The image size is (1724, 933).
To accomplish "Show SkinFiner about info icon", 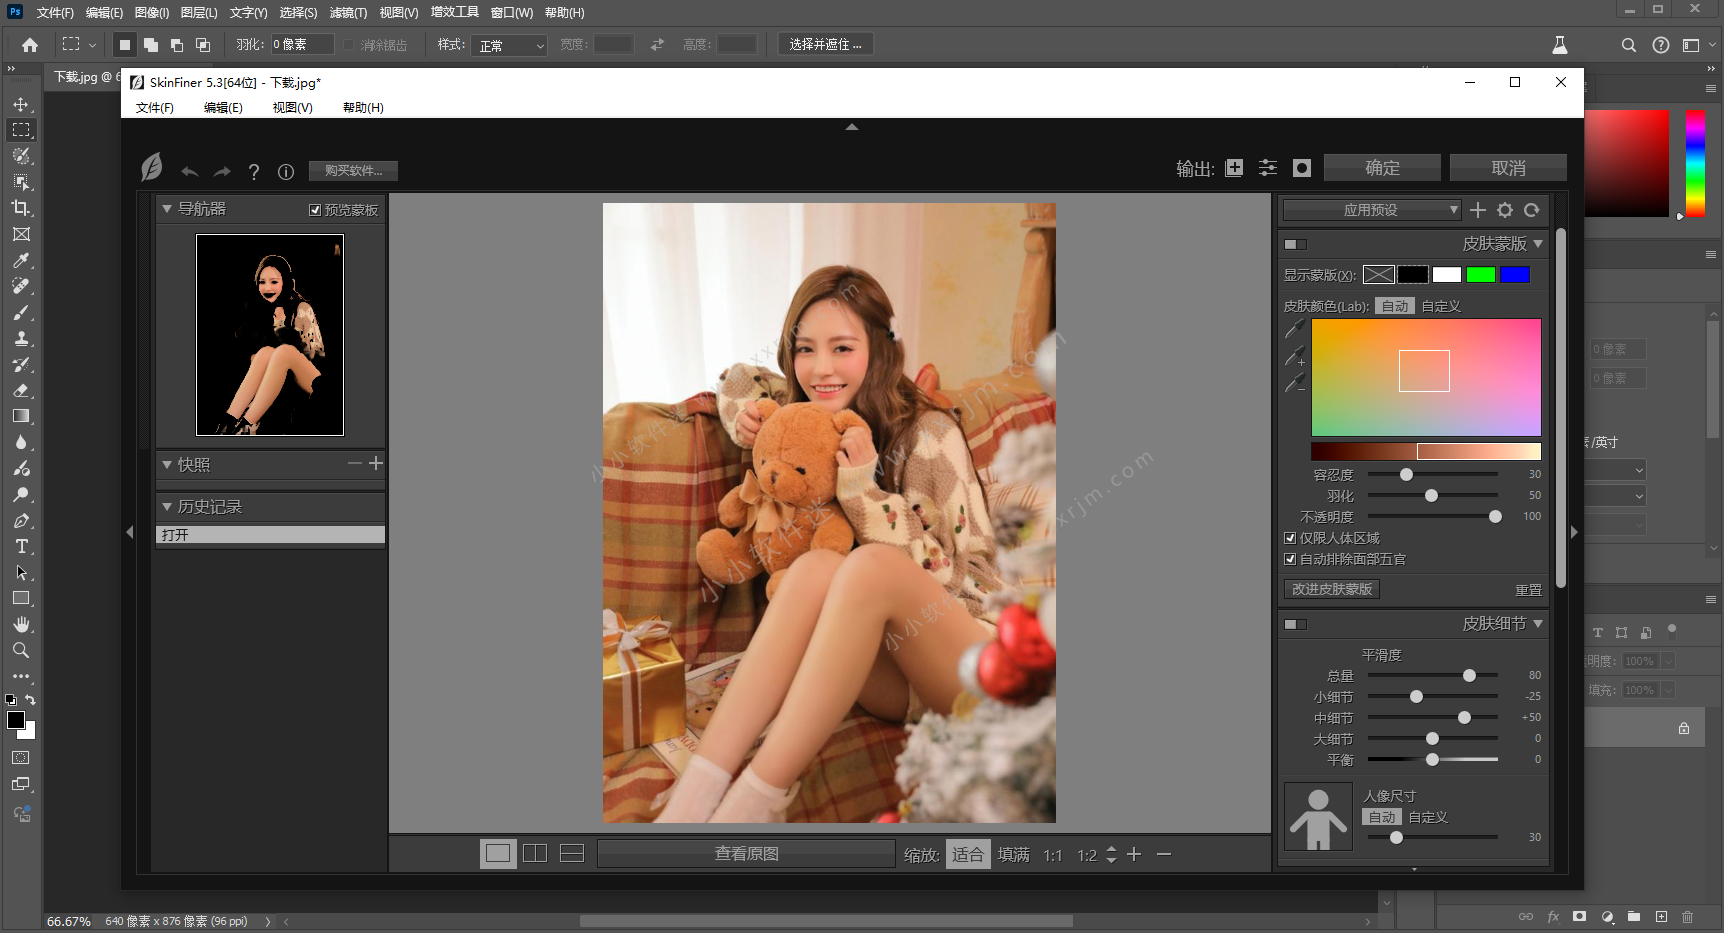I will click(286, 172).
